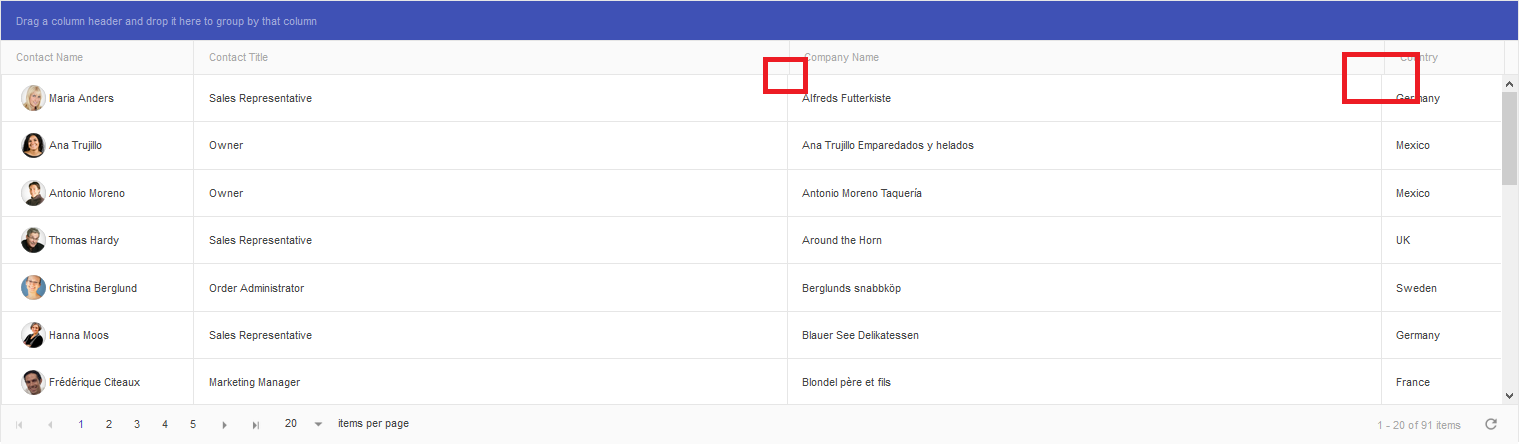Go to page 2
Viewport: 1520px width, 448px height.
(x=109, y=424)
